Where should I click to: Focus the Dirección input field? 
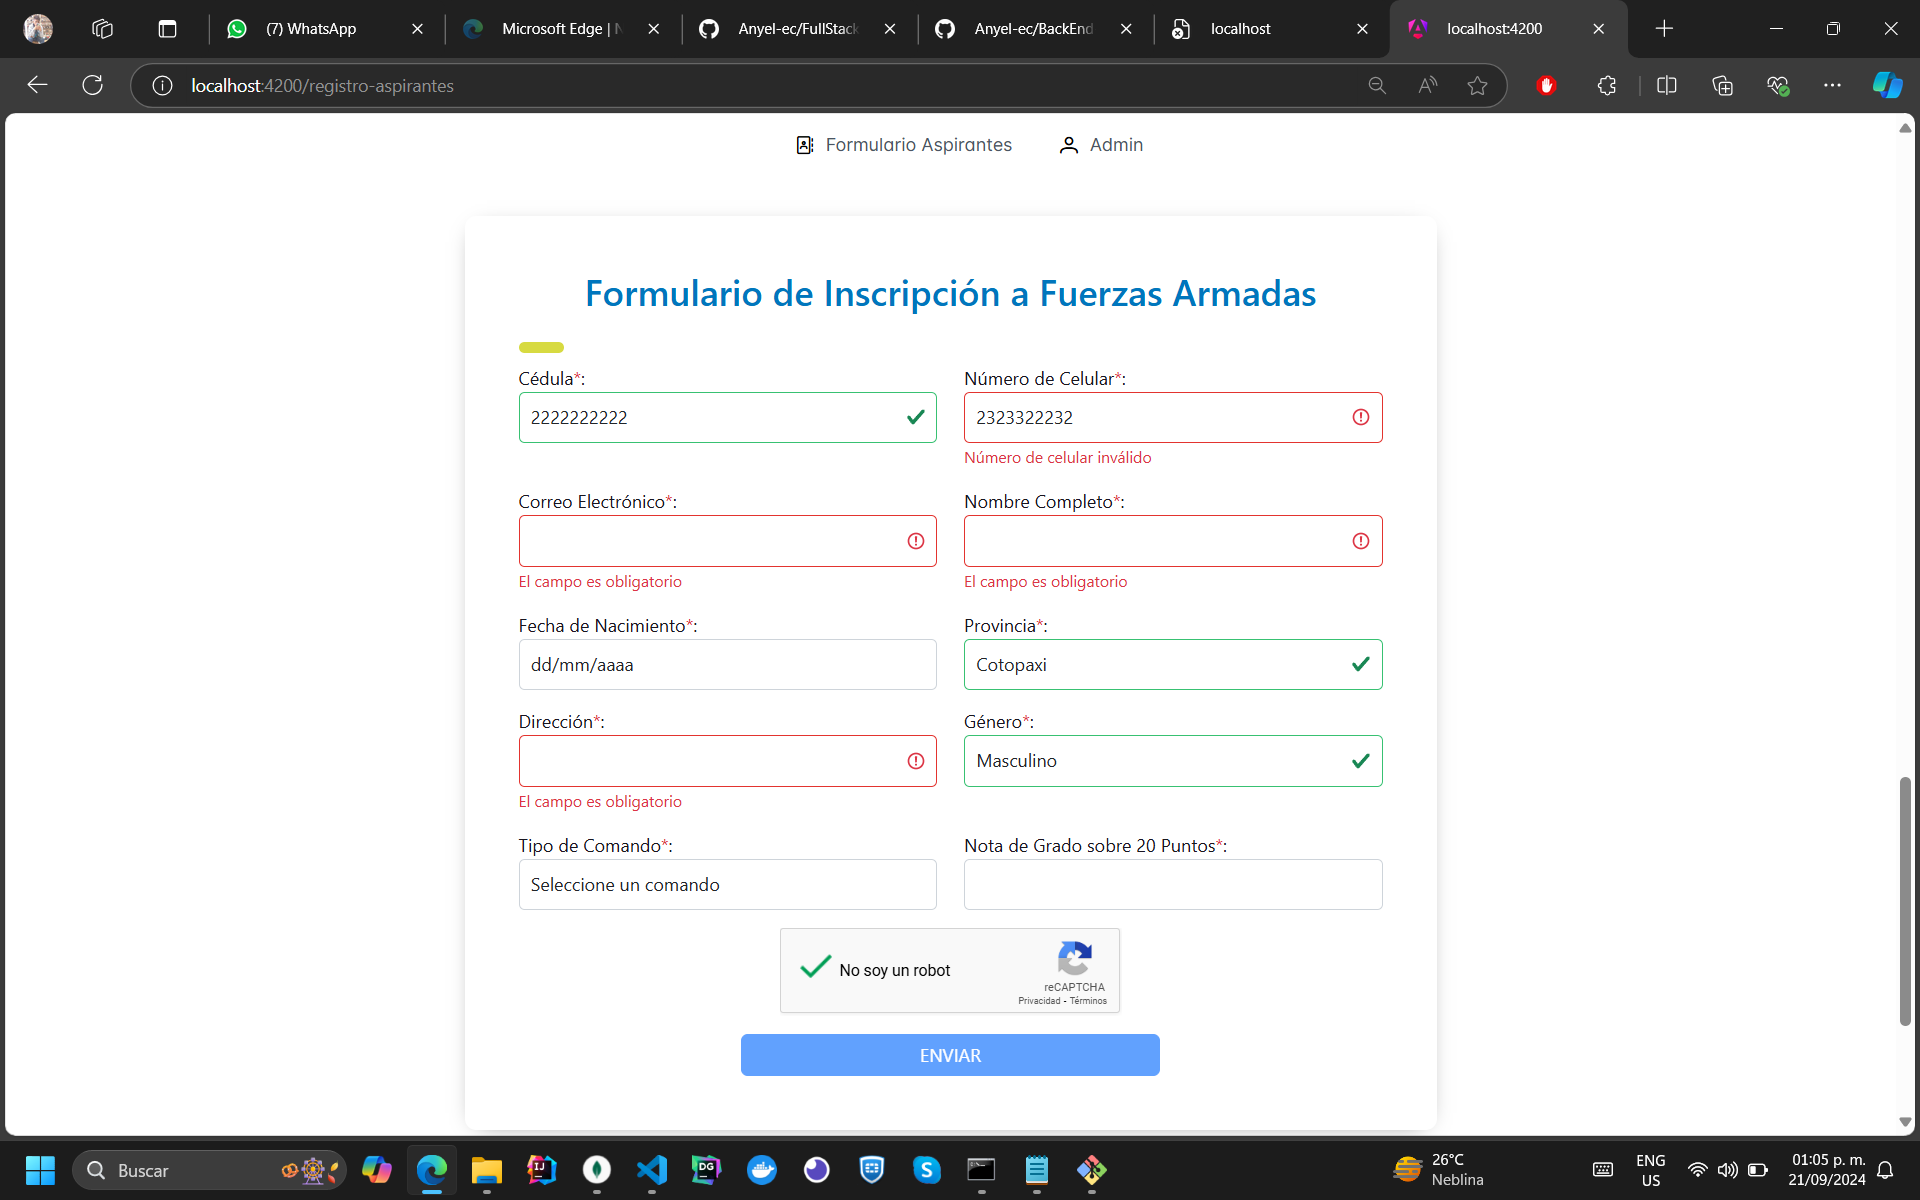tap(727, 761)
